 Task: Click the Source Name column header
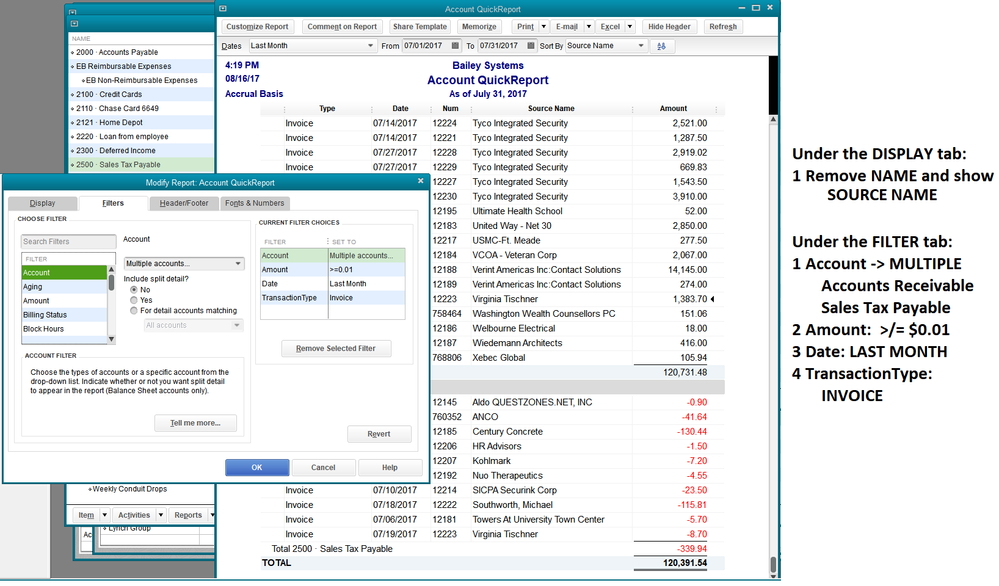pos(551,108)
